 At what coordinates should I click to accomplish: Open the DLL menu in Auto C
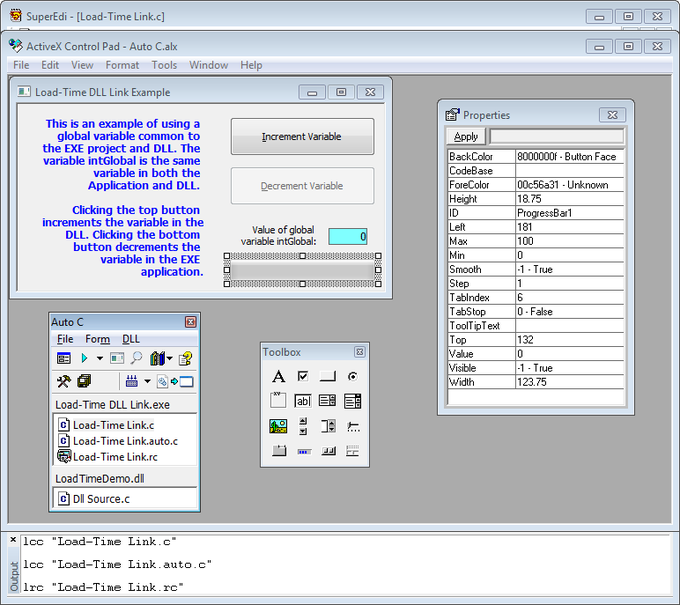pos(131,339)
